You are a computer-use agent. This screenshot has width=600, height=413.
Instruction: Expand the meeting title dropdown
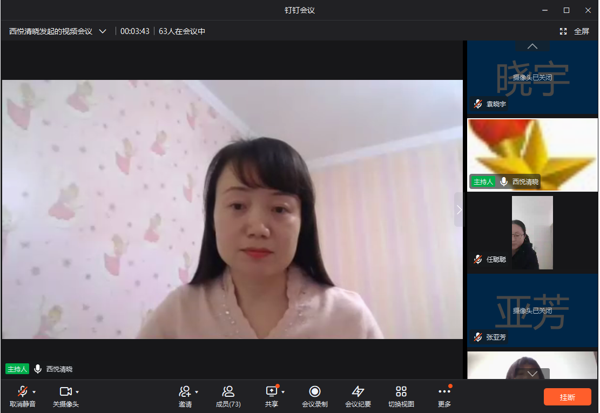102,31
